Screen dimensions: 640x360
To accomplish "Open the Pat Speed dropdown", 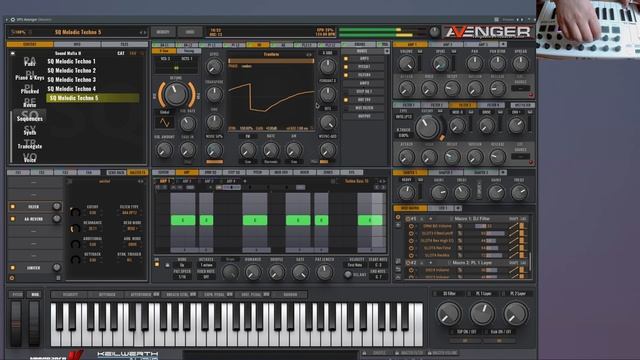I will (x=182, y=277).
